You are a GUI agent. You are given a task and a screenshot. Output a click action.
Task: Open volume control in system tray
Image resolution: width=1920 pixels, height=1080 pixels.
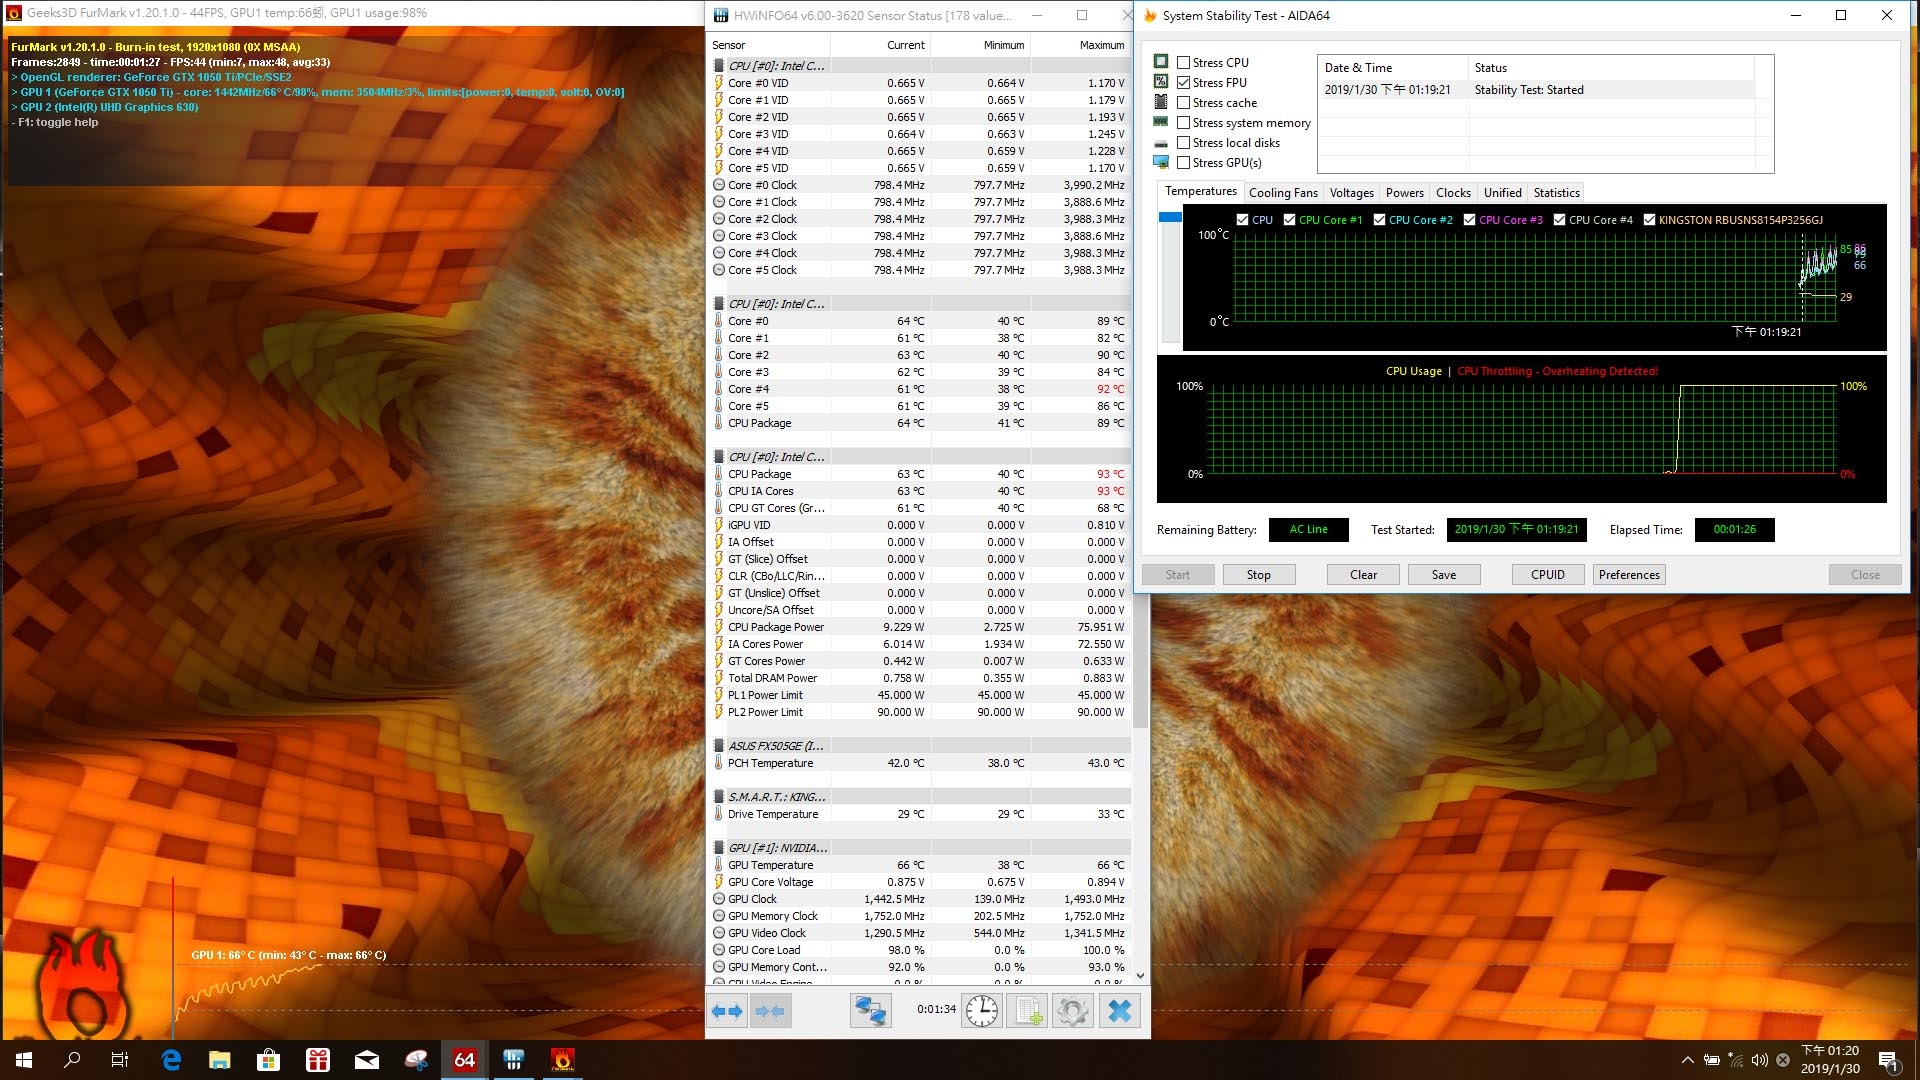[1760, 1060]
